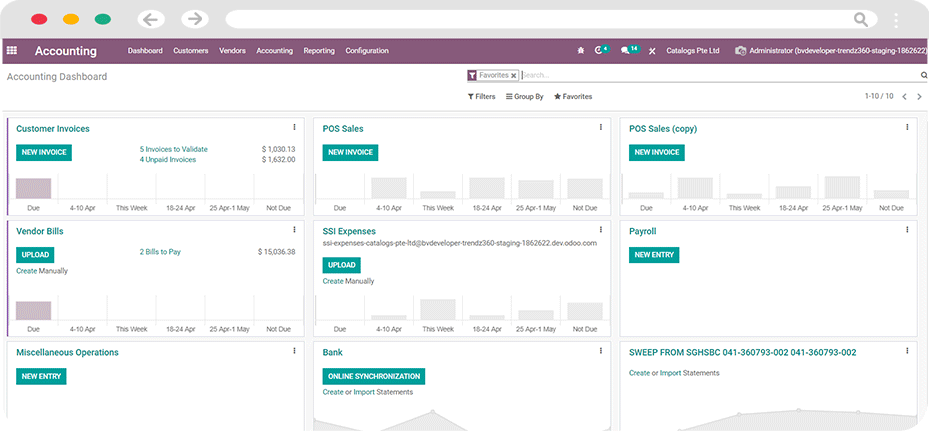Image resolution: width=929 pixels, height=431 pixels.
Task: Open the apps grid menu icon
Action: coord(12,51)
